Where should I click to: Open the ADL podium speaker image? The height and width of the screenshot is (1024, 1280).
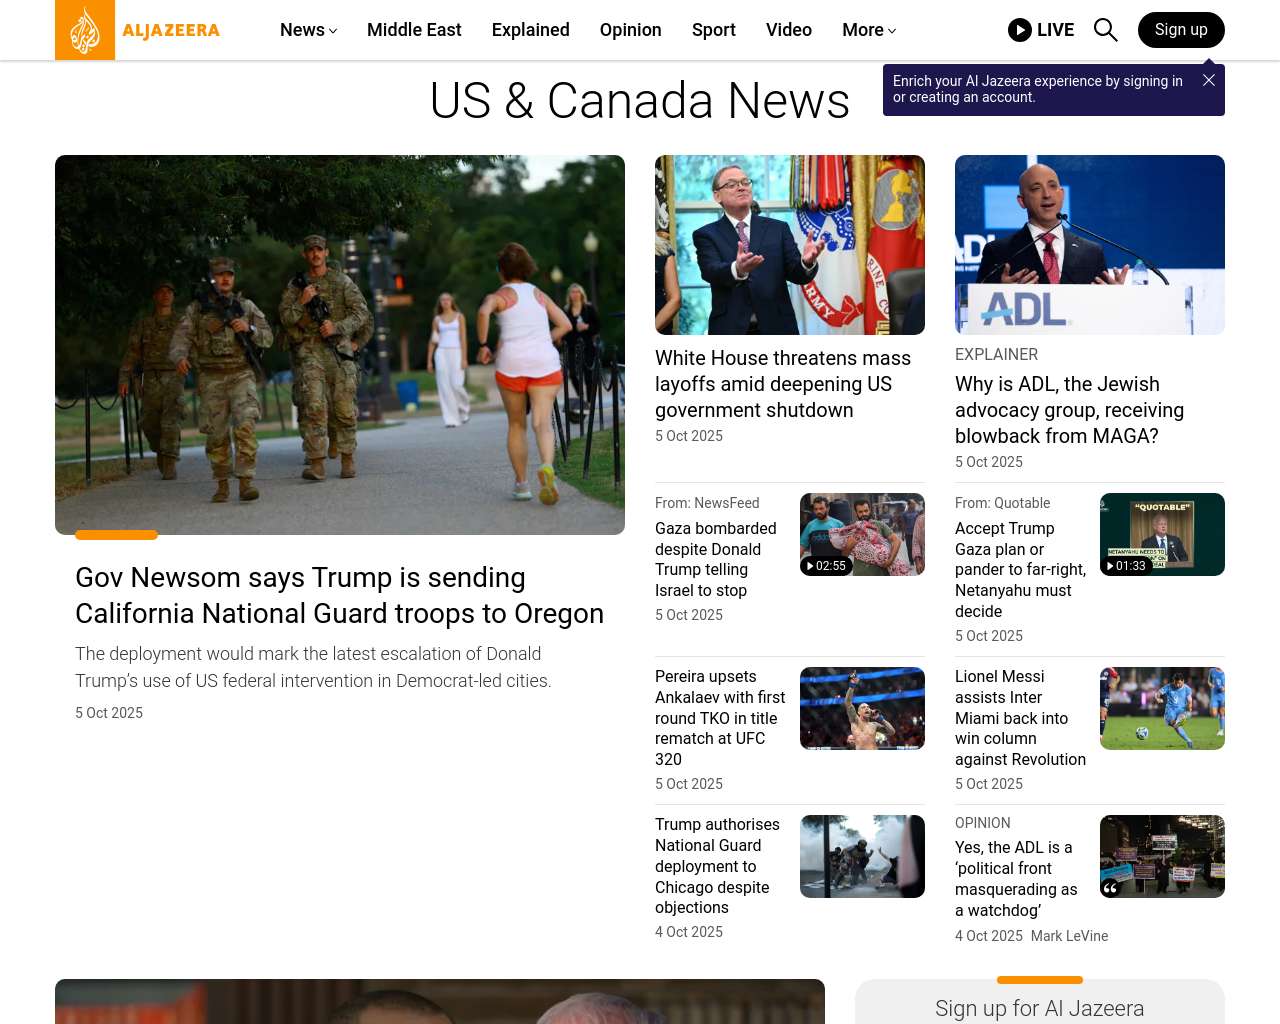point(1089,245)
